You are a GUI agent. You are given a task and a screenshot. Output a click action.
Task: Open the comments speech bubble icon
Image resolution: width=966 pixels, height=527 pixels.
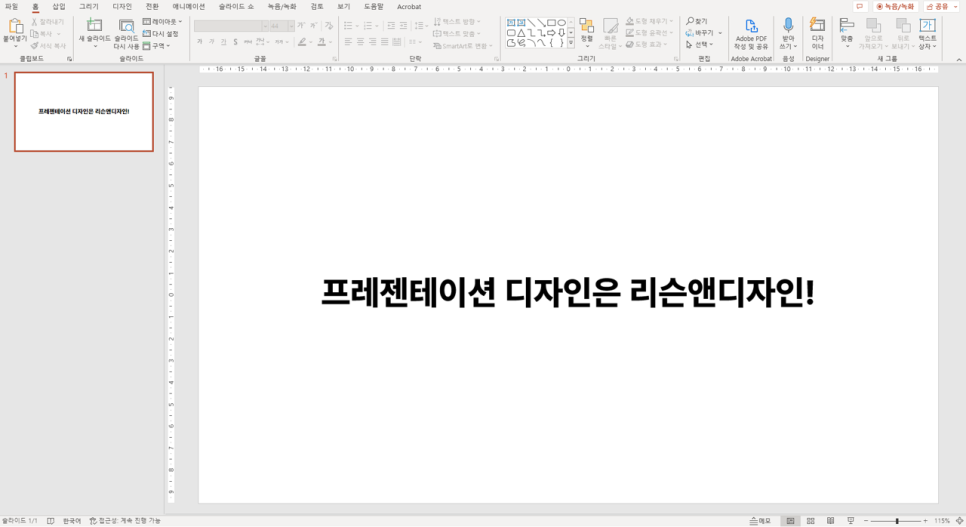click(x=859, y=7)
